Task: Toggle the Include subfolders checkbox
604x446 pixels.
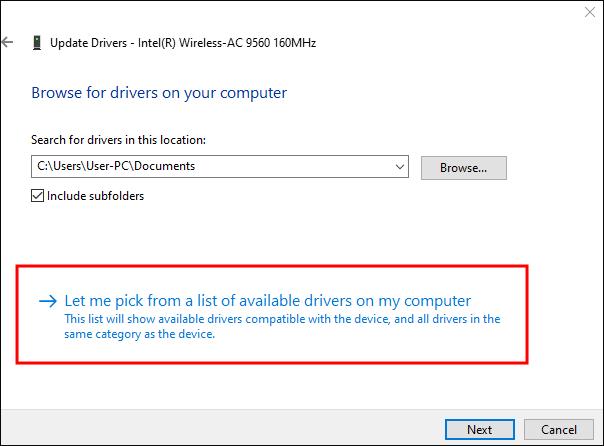Action: (x=37, y=196)
